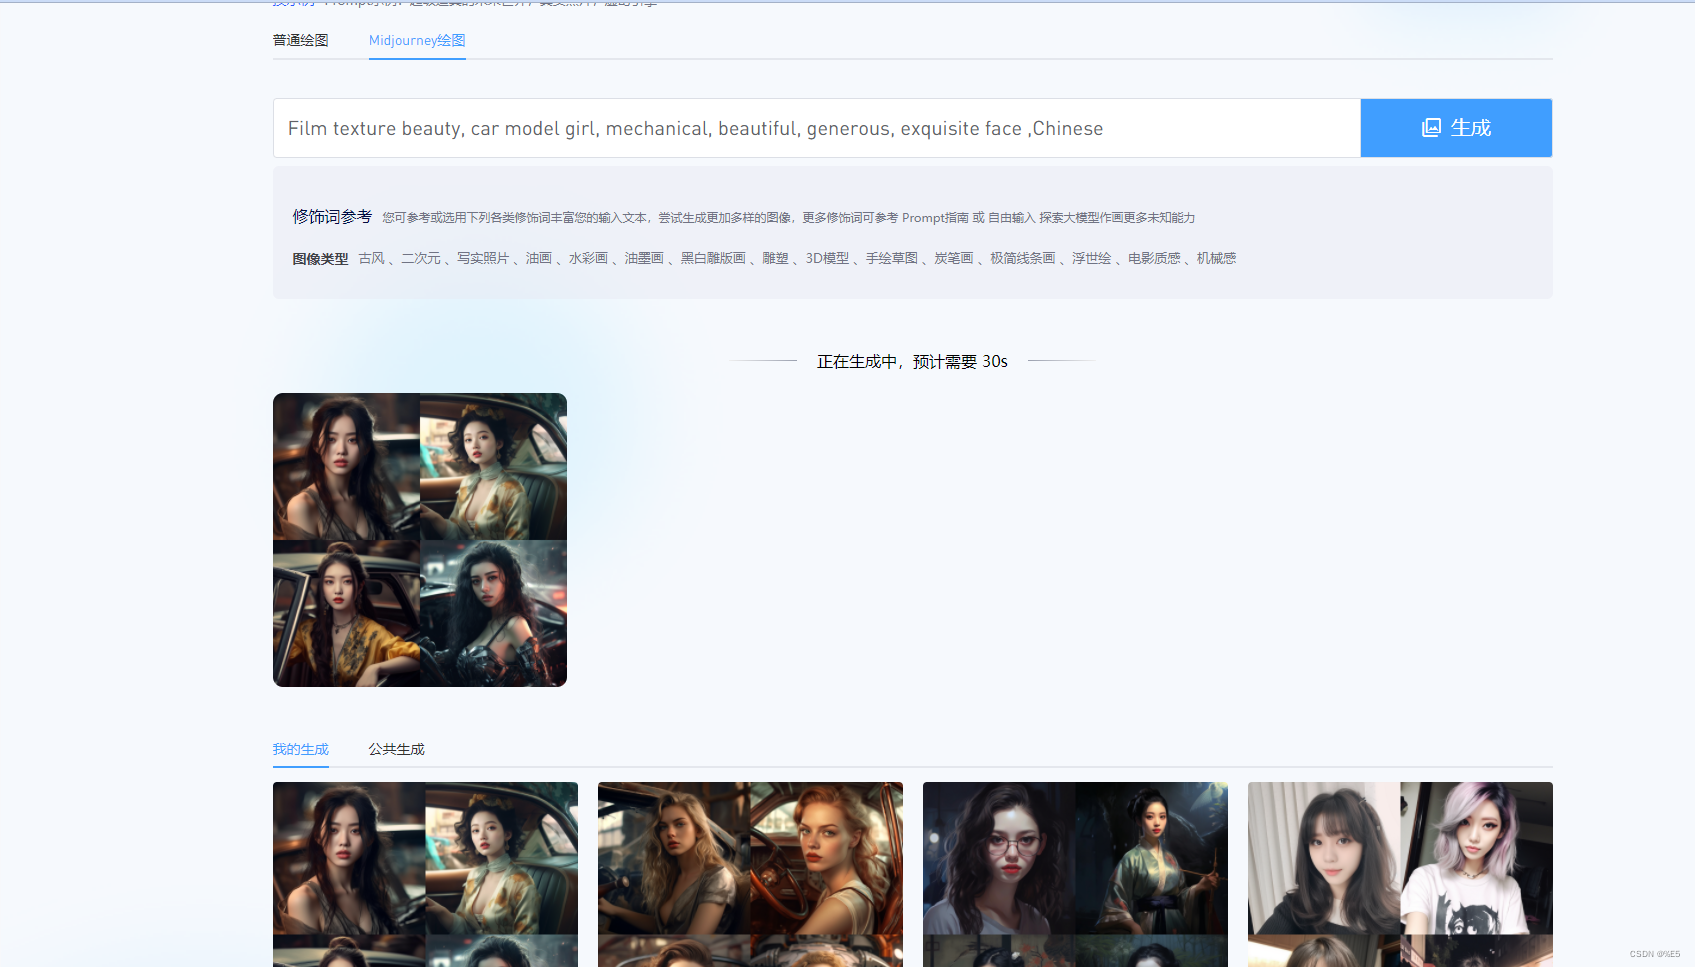
Task: Click the blue 生成 generate button
Action: pyautogui.click(x=1456, y=128)
